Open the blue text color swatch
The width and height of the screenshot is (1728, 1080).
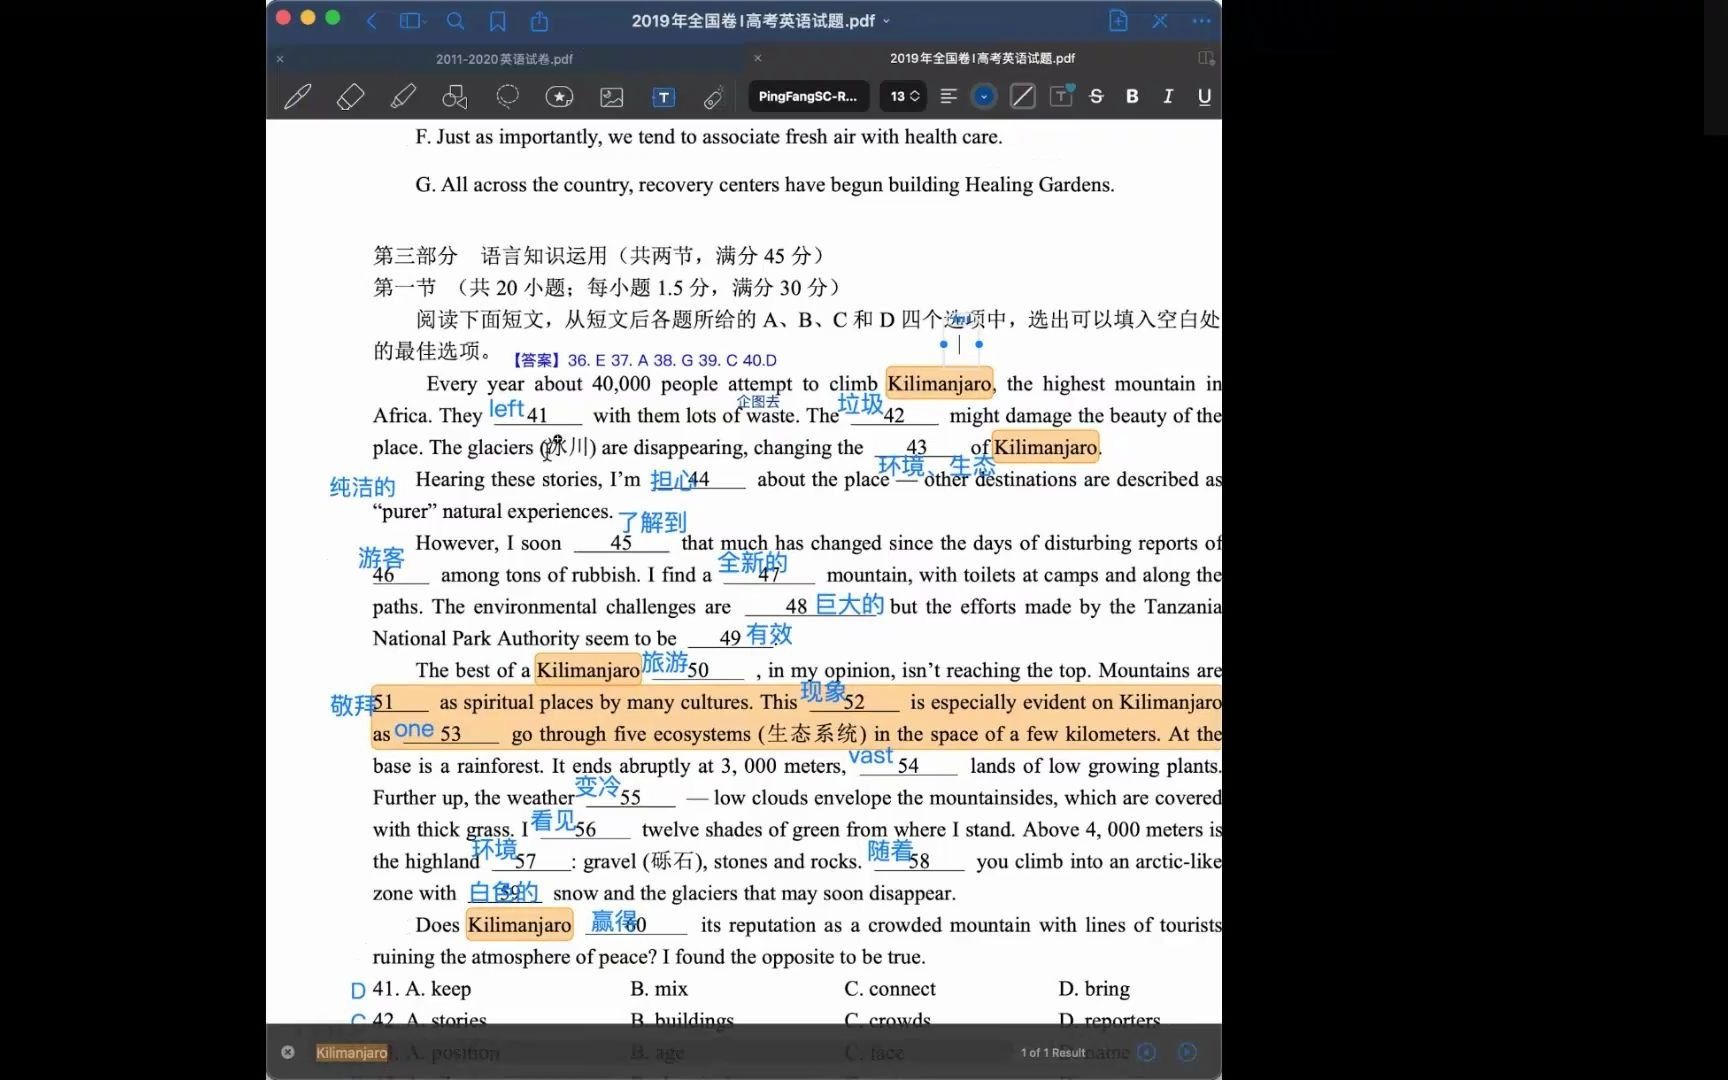pos(984,97)
